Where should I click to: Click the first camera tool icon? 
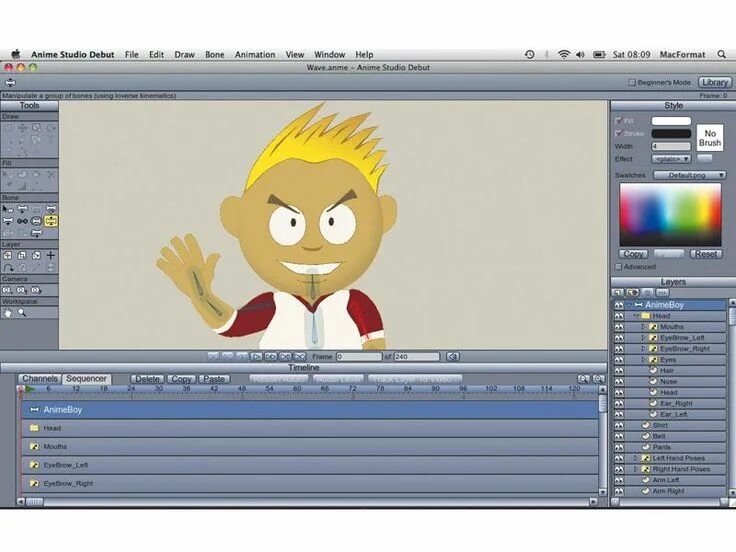(x=7, y=290)
